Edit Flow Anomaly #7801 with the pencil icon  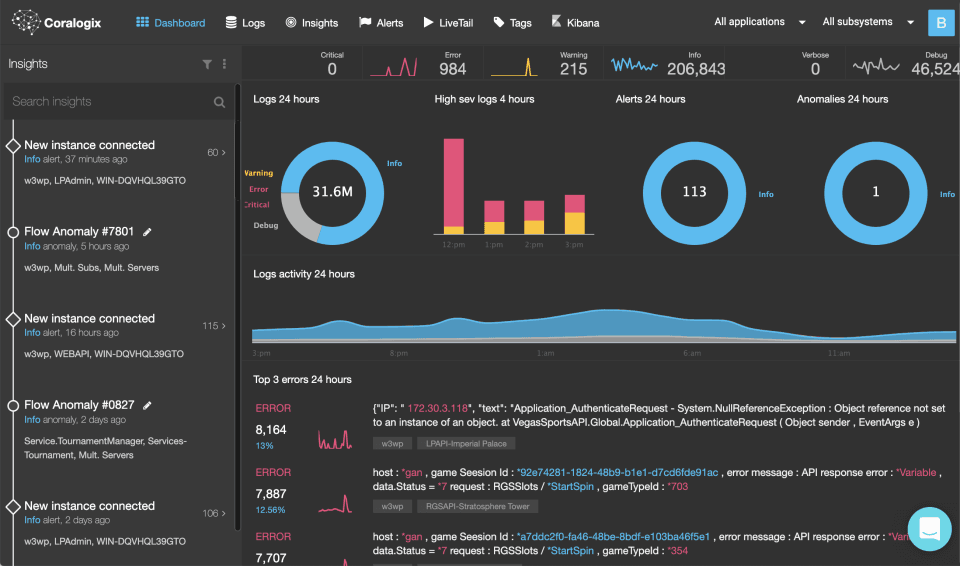tap(147, 232)
